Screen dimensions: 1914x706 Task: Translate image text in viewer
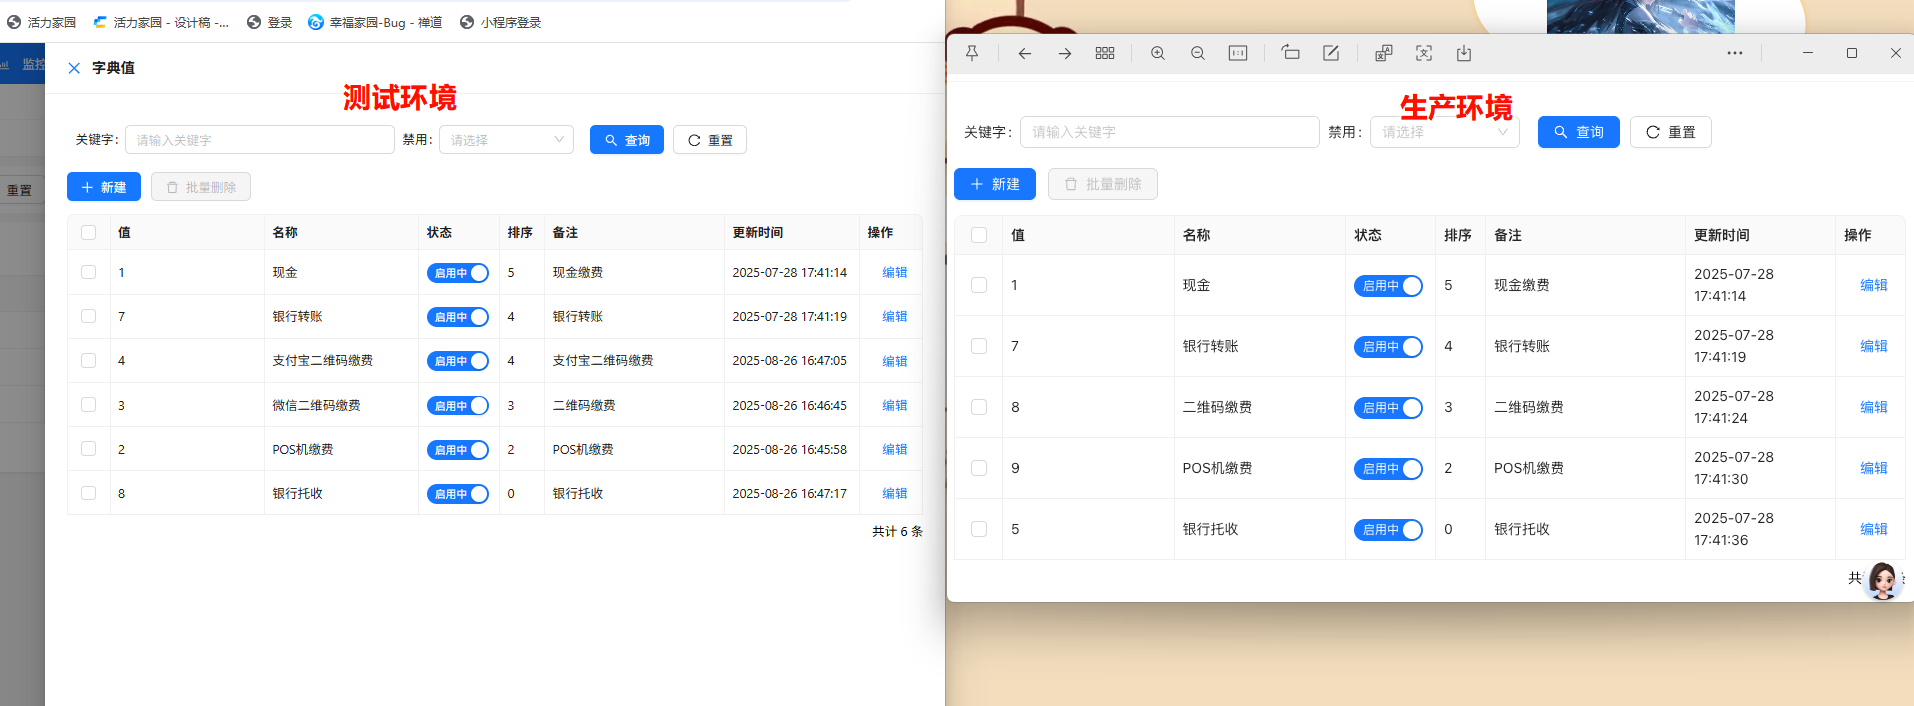click(x=1384, y=53)
